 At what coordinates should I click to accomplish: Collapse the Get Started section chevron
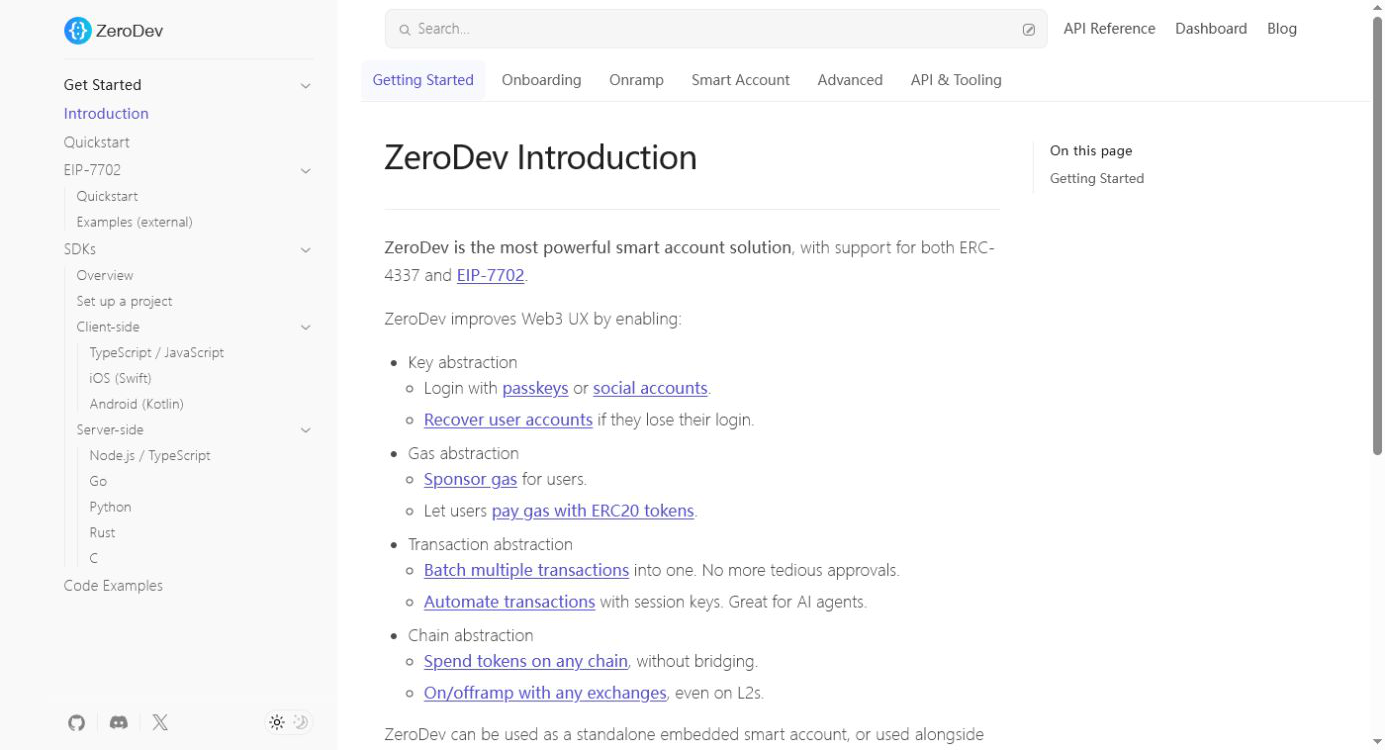coord(306,86)
